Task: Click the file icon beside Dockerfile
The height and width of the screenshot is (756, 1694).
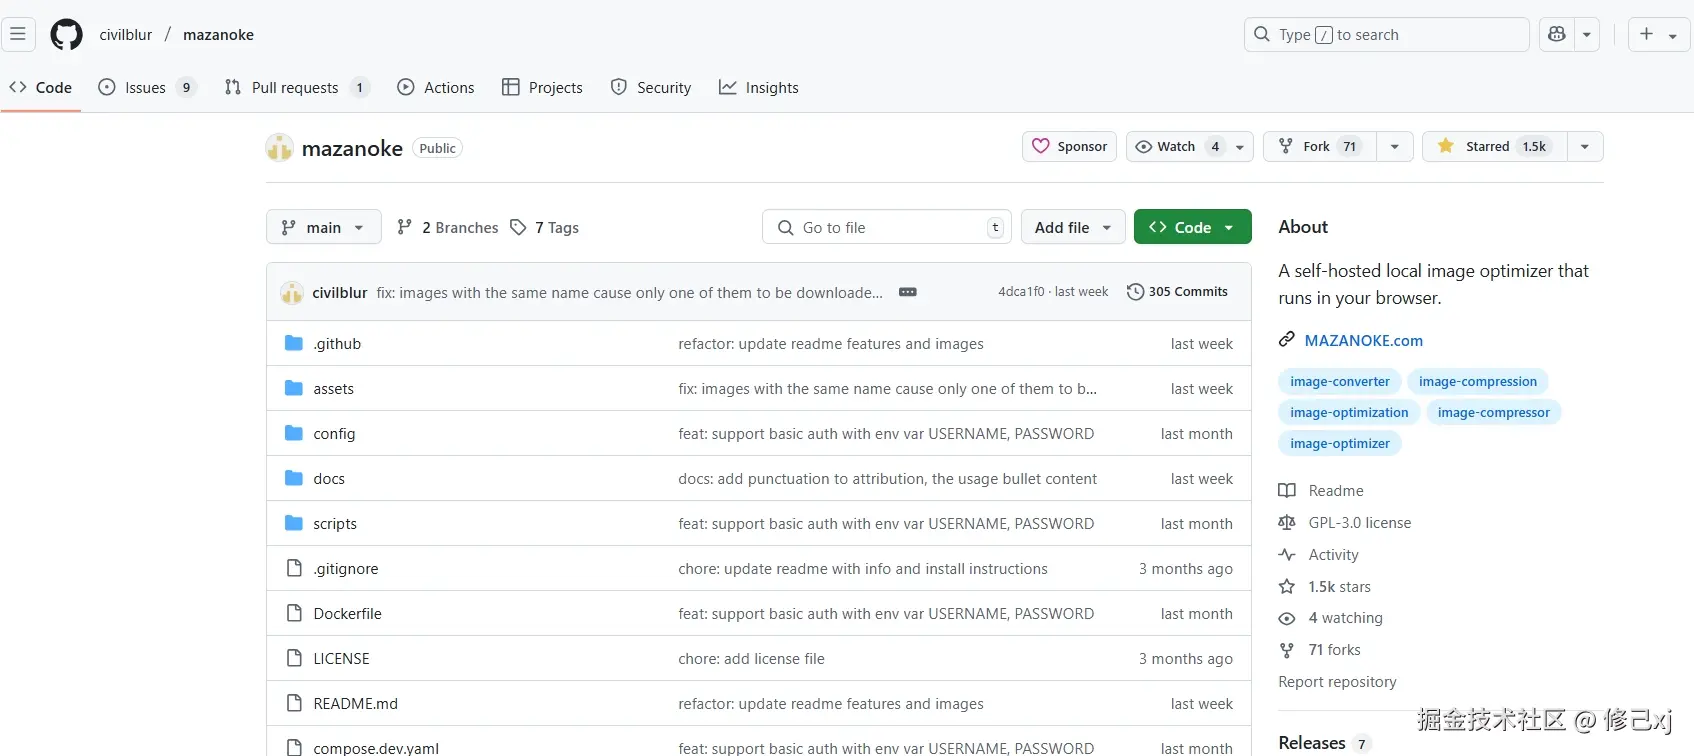Action: tap(294, 613)
